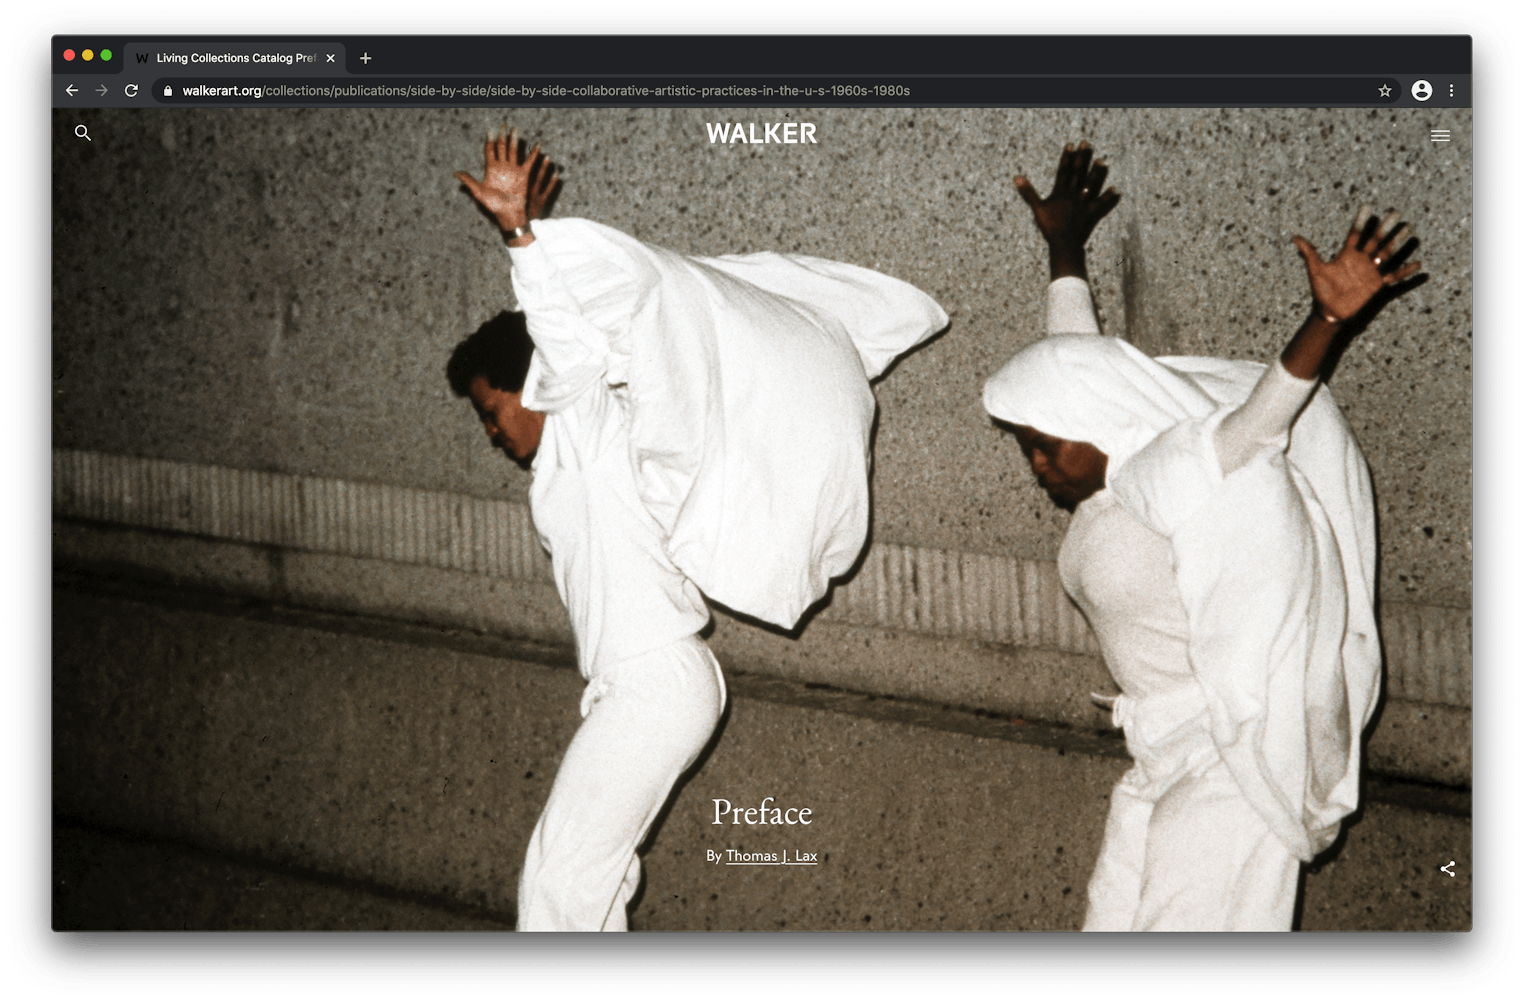Open the Chrome profile account icon
This screenshot has height=1000, width=1524.
(x=1421, y=91)
